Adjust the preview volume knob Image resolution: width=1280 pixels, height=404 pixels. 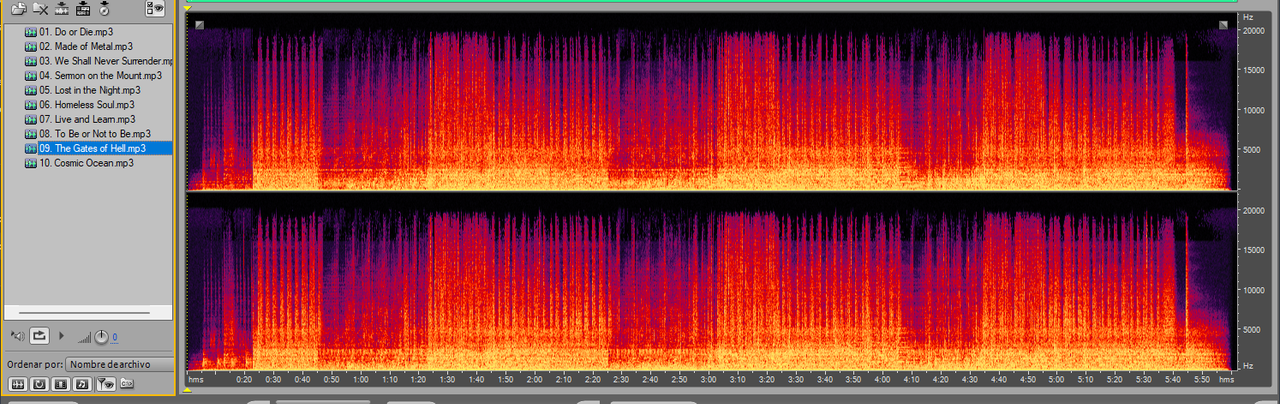pos(101,336)
